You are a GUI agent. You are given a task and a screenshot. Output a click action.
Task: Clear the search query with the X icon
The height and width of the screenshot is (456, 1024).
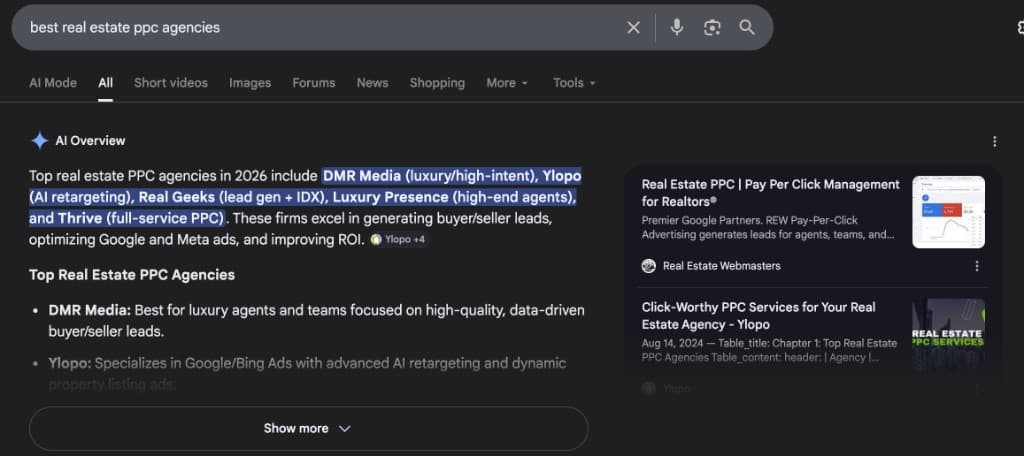pyautogui.click(x=633, y=27)
